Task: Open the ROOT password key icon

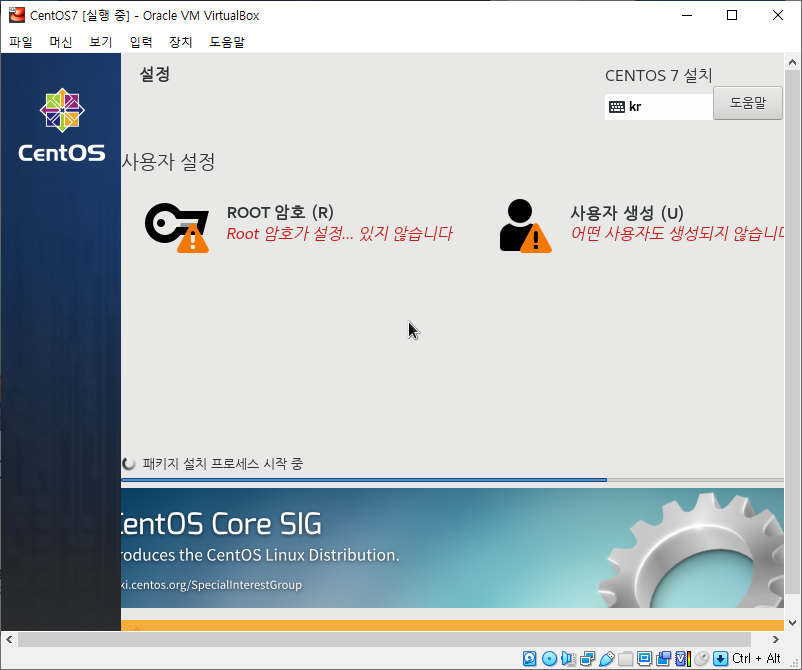Action: pyautogui.click(x=177, y=228)
